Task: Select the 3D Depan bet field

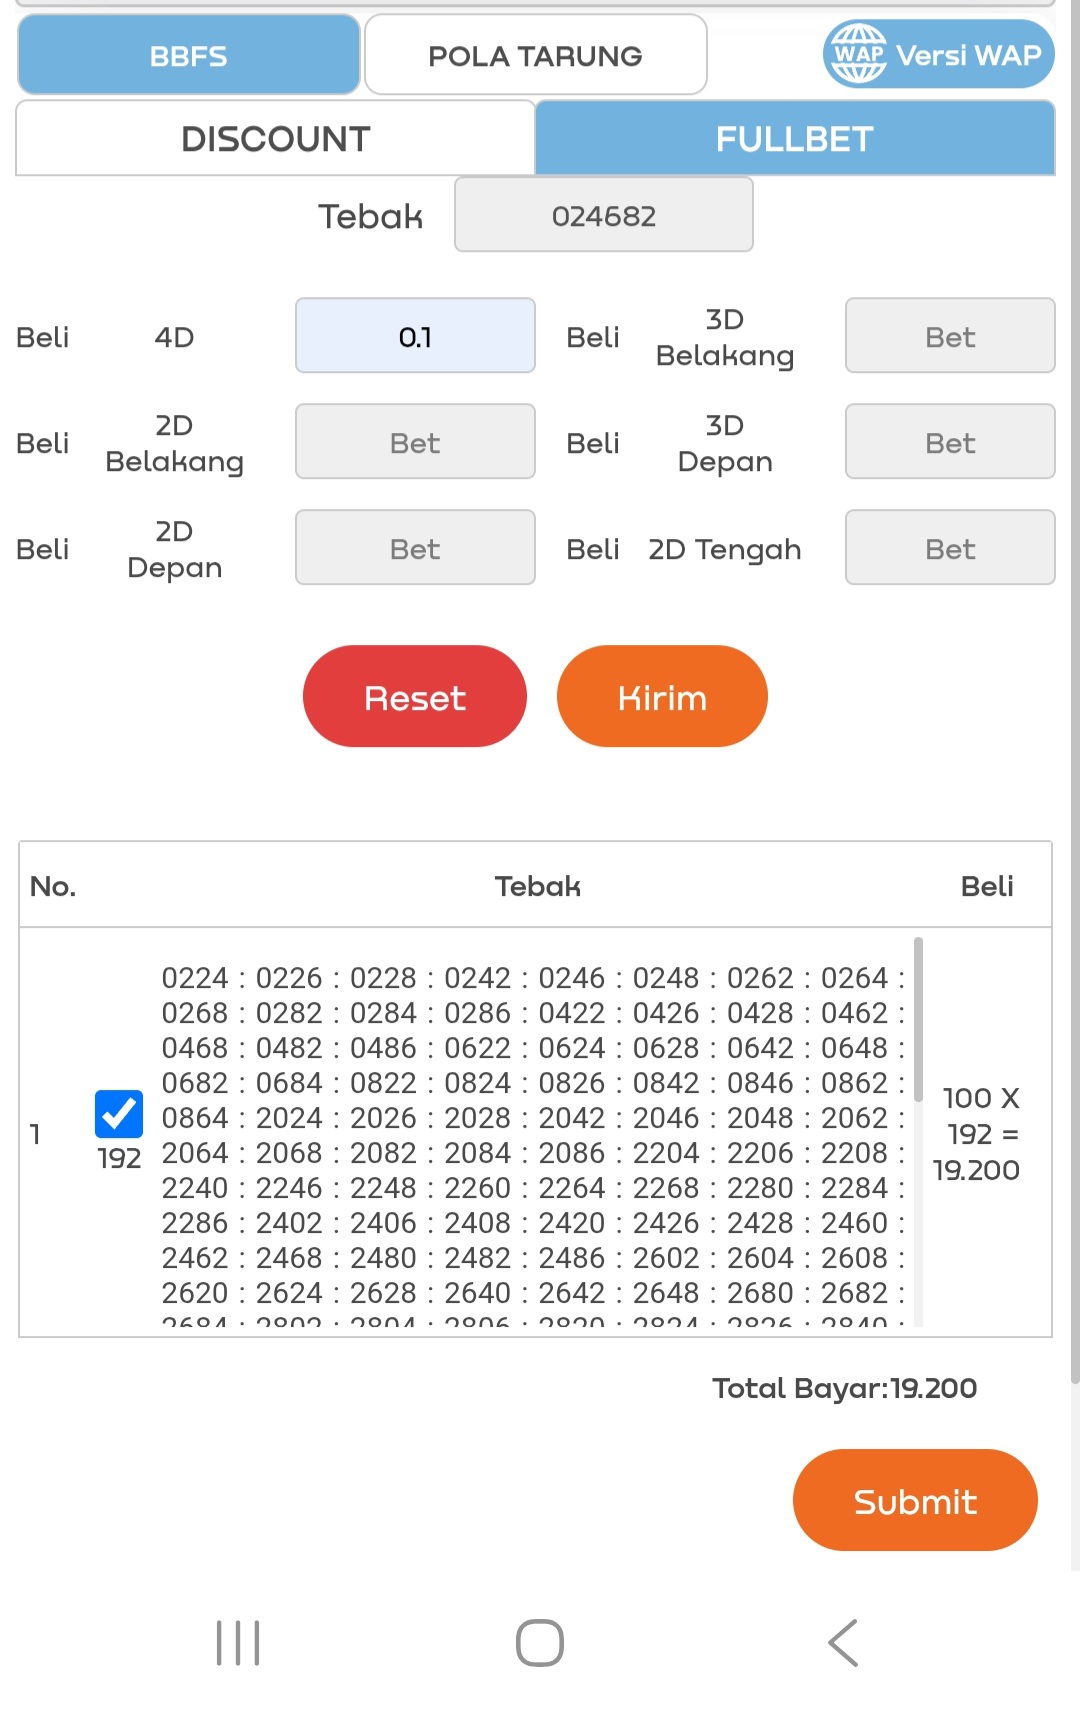Action: (949, 442)
